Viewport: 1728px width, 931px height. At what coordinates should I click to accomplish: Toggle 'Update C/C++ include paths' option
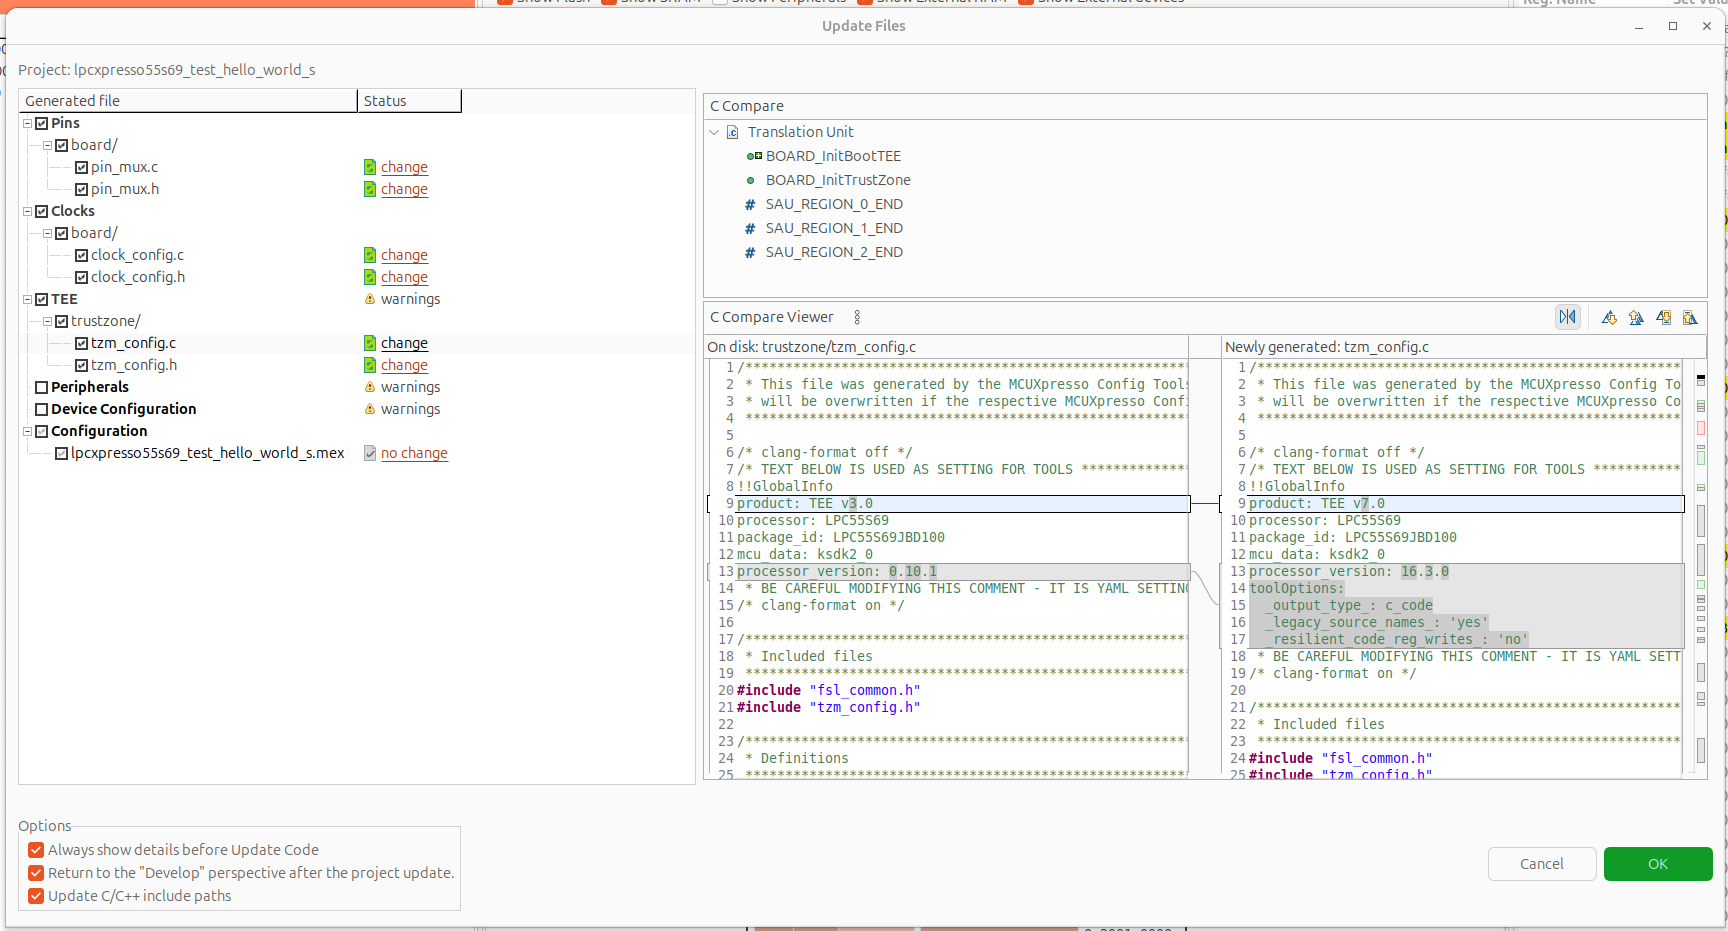(x=36, y=896)
